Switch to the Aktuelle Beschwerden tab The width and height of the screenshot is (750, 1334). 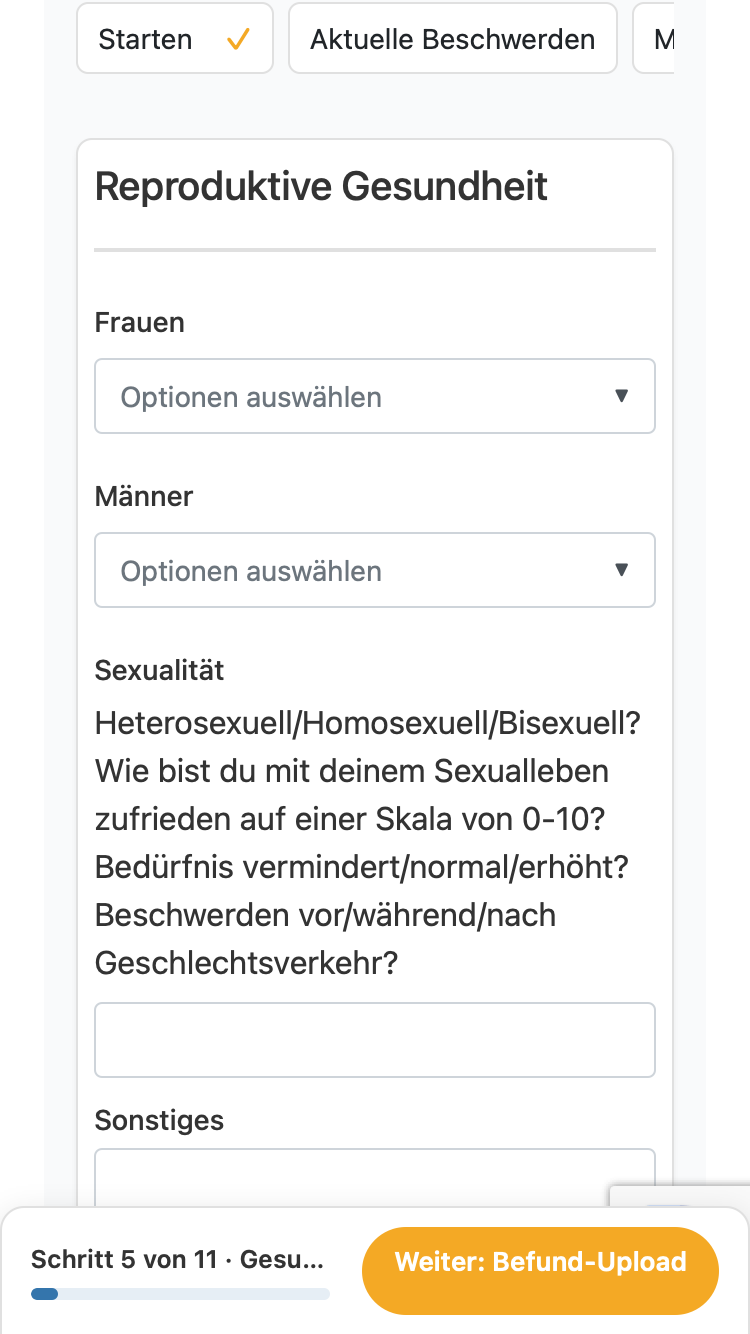click(x=453, y=40)
